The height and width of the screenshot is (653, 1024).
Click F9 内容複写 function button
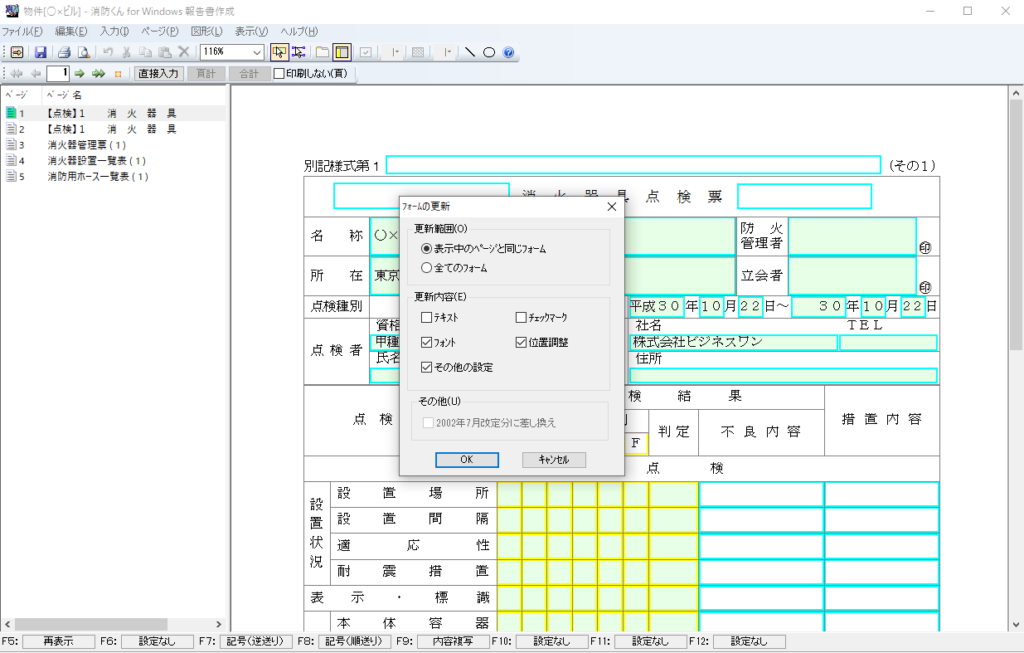[453, 642]
